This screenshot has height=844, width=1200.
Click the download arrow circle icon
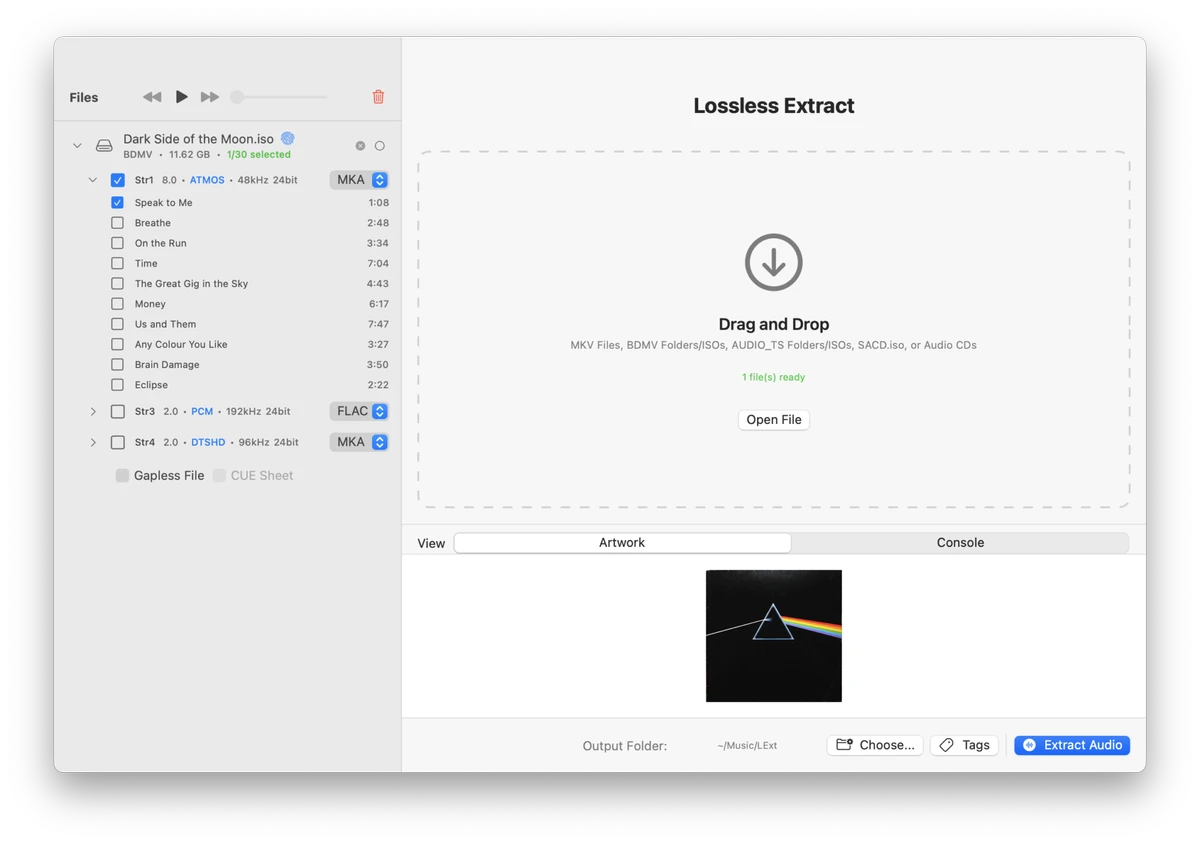click(774, 262)
